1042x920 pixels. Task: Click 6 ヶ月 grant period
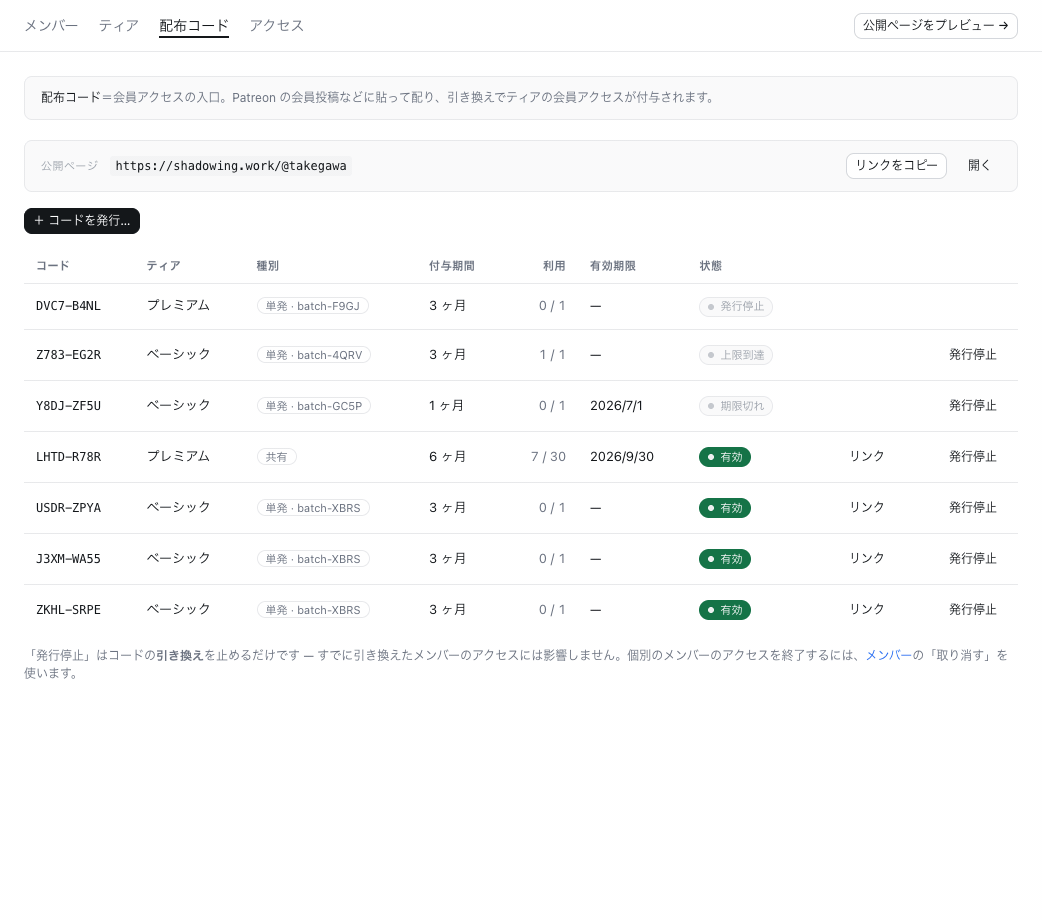pos(447,457)
